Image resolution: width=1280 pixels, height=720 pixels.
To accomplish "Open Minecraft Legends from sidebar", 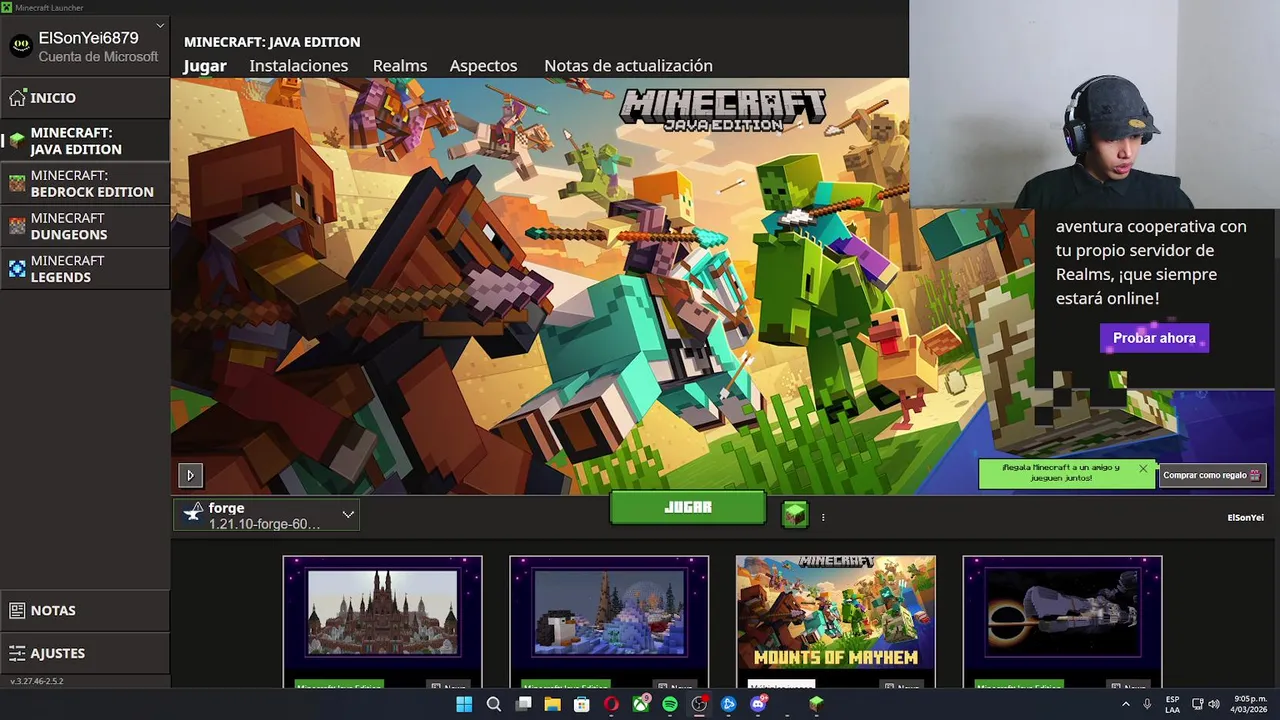I will (x=85, y=268).
